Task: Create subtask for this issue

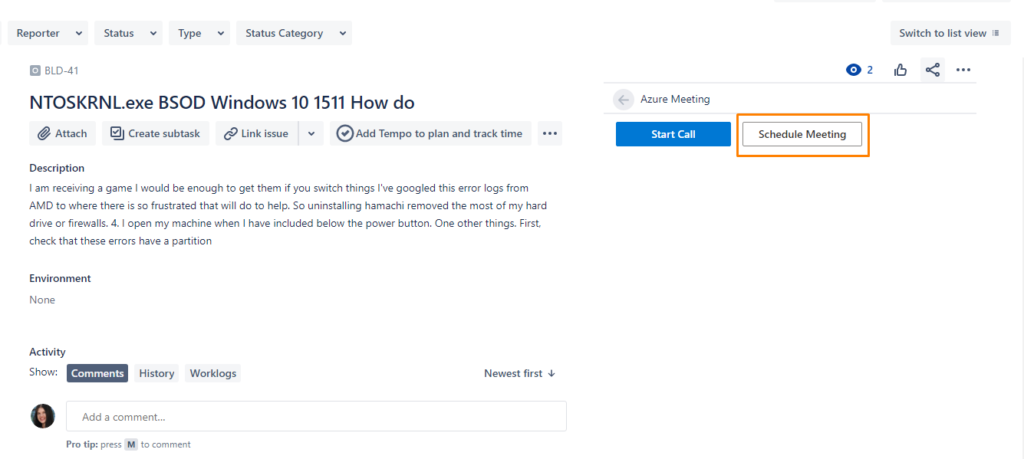Action: tap(156, 133)
